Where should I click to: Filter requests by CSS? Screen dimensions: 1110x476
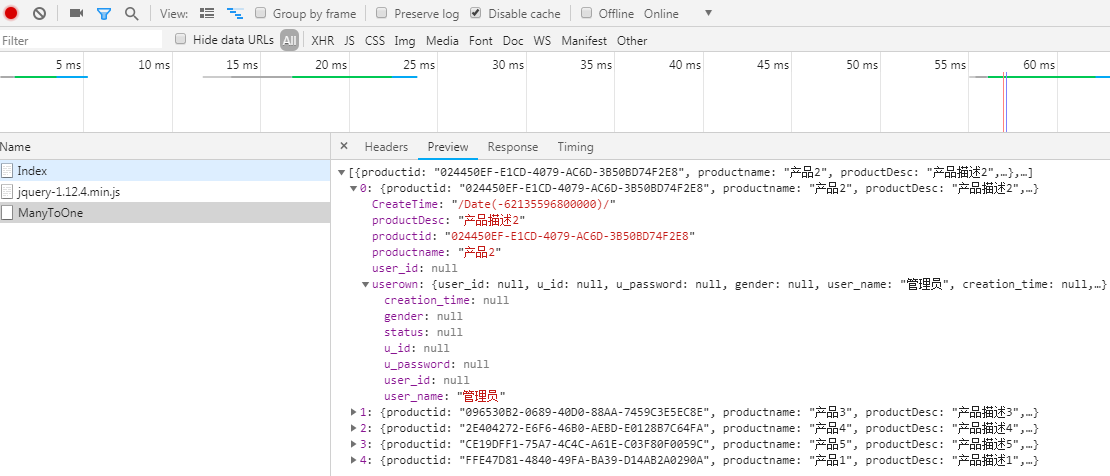tap(374, 40)
